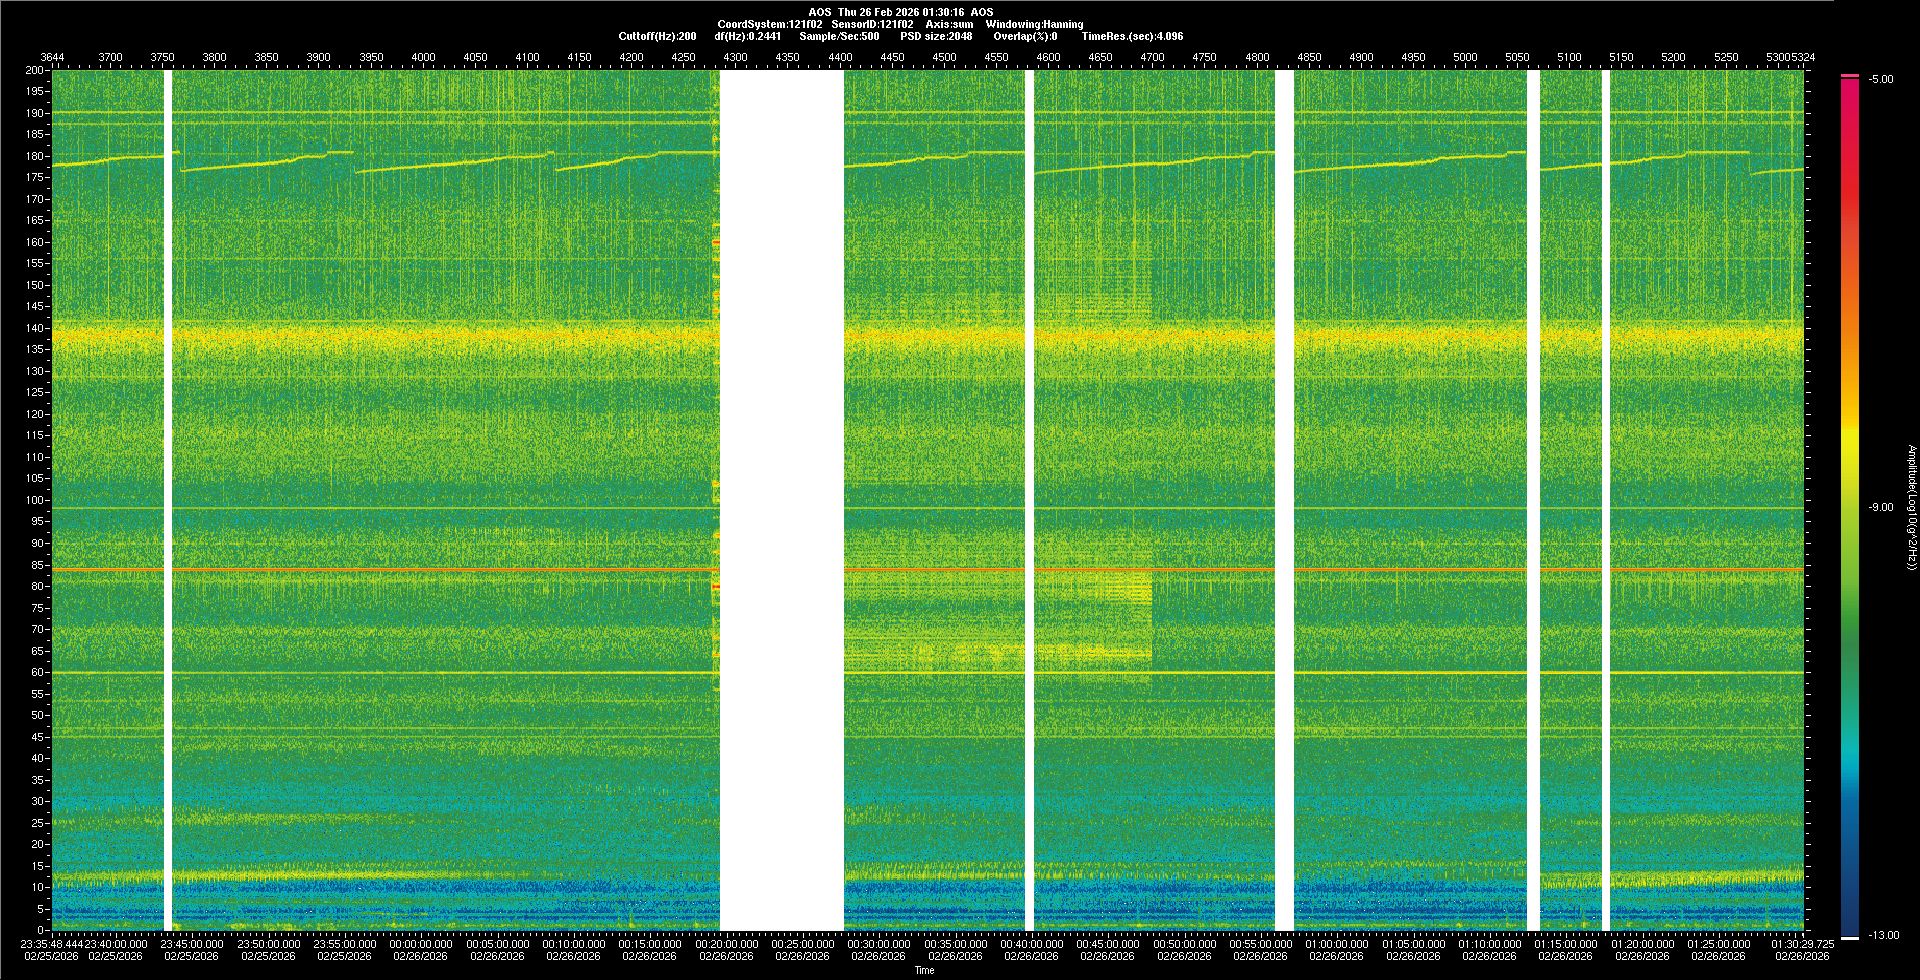Select the Windowing:Hanning parameter label

[x=1034, y=25]
